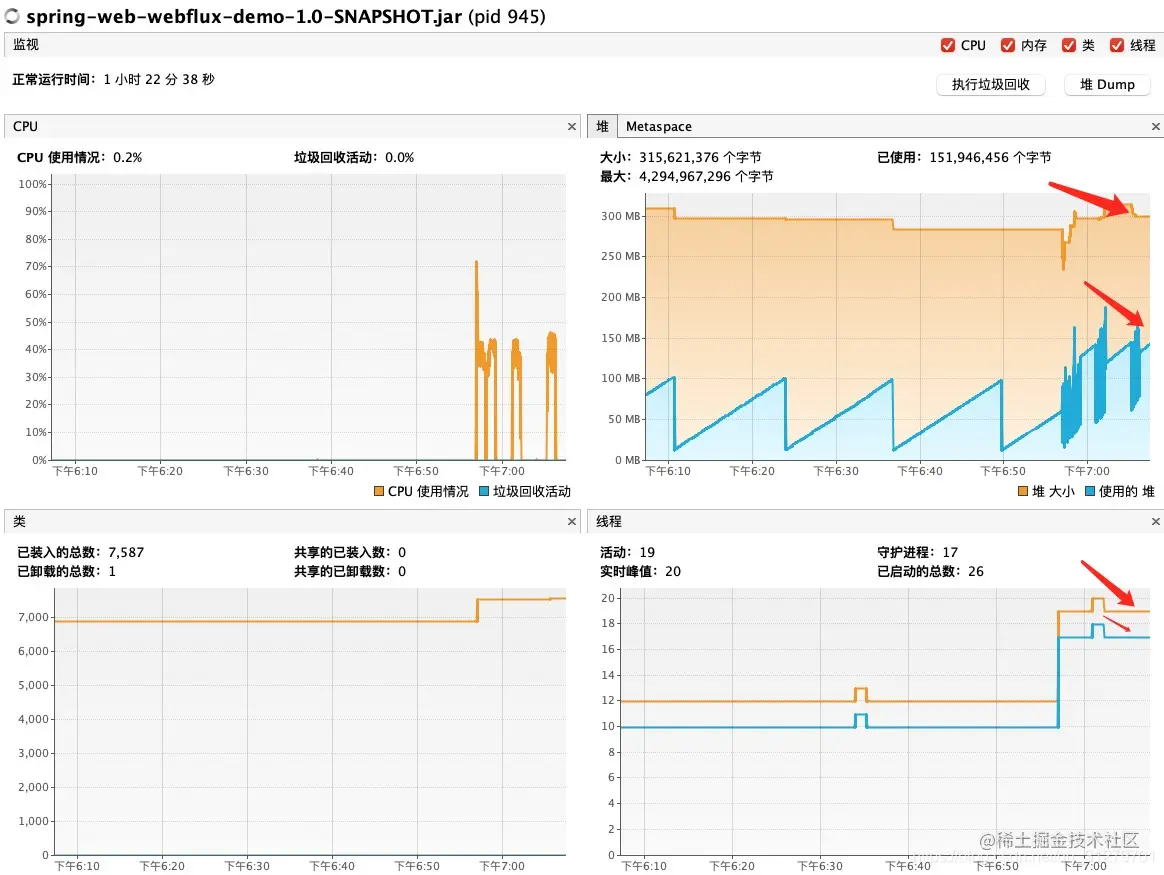Click 共享的已卸载数 0 value
Screen dimensions: 1164x875
(402, 571)
